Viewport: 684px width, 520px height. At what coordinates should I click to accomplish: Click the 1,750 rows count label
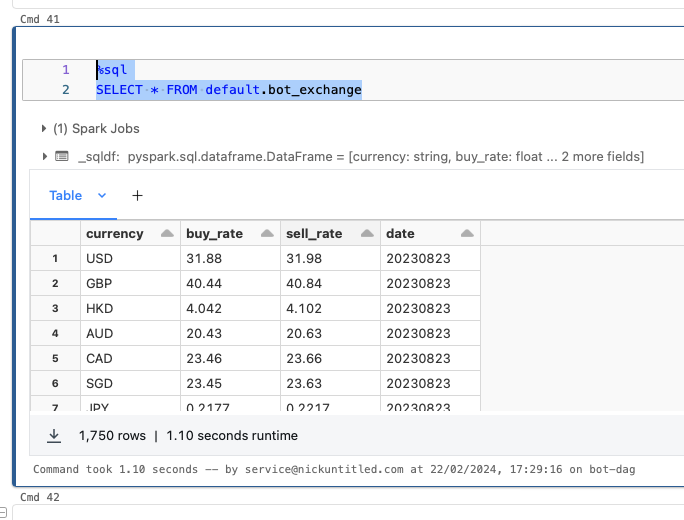(x=112, y=436)
